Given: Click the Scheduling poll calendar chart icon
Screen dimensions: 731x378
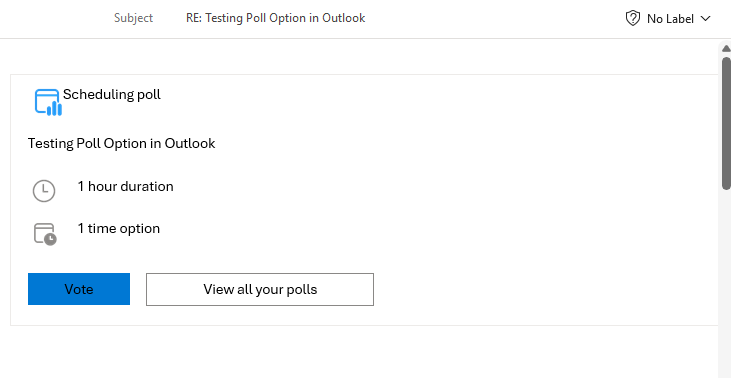Looking at the screenshot, I should 48,102.
